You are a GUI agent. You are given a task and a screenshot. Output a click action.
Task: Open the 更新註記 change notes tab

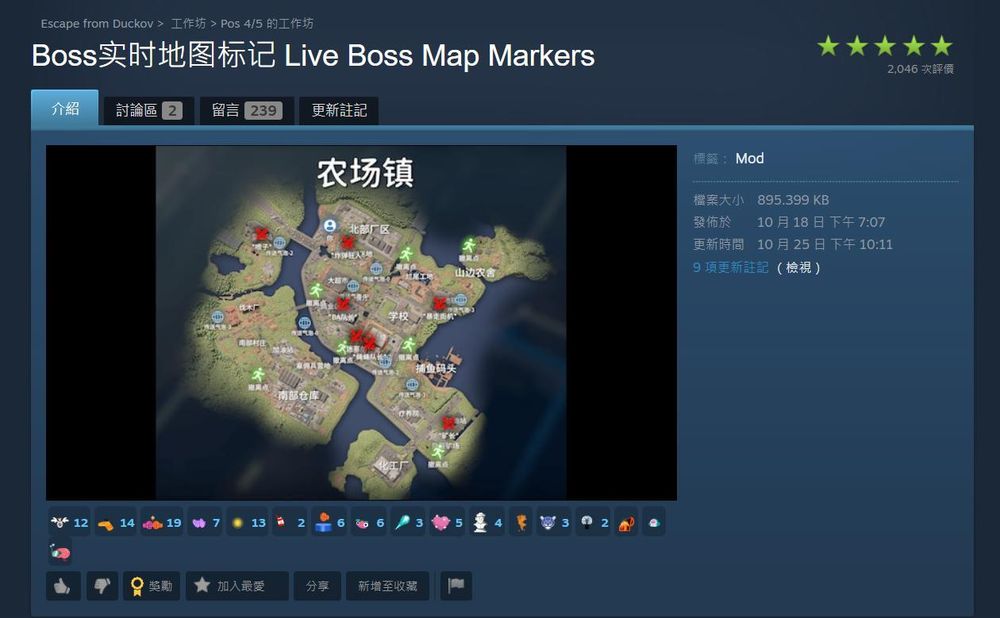click(x=339, y=110)
